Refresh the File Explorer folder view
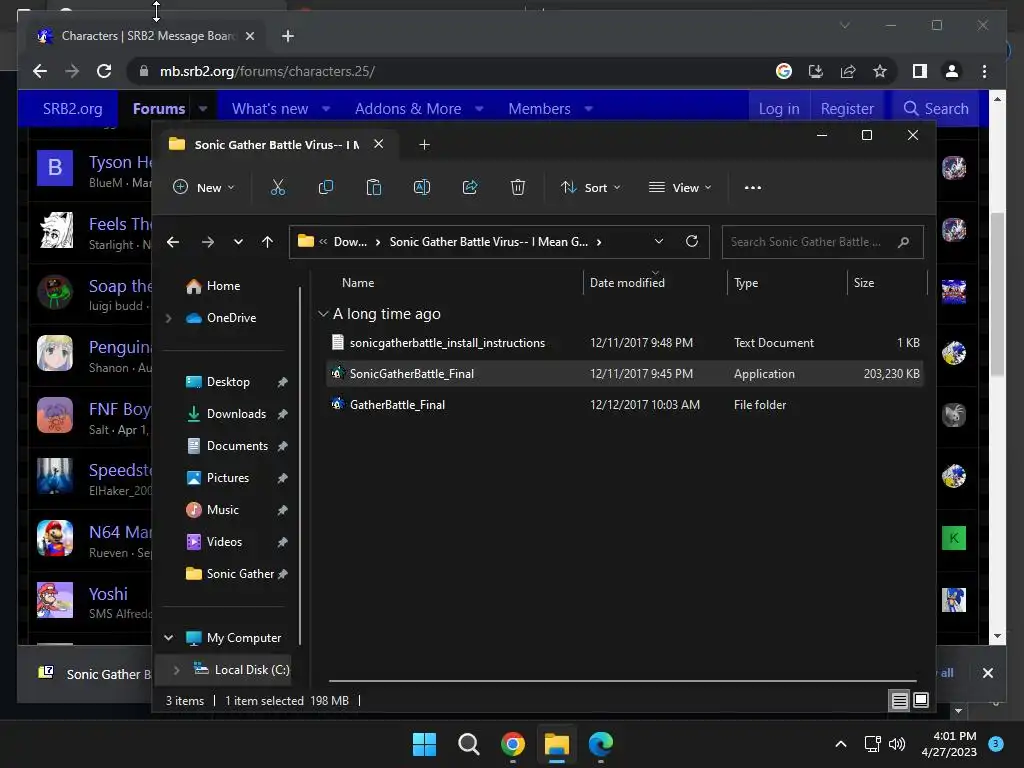The image size is (1024, 768). click(x=692, y=242)
